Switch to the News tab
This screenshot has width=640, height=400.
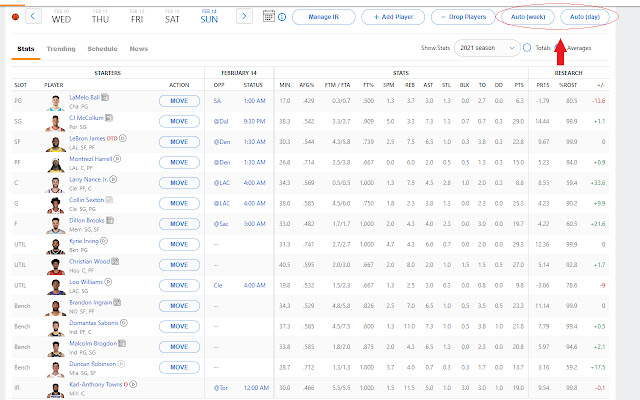tap(138, 49)
